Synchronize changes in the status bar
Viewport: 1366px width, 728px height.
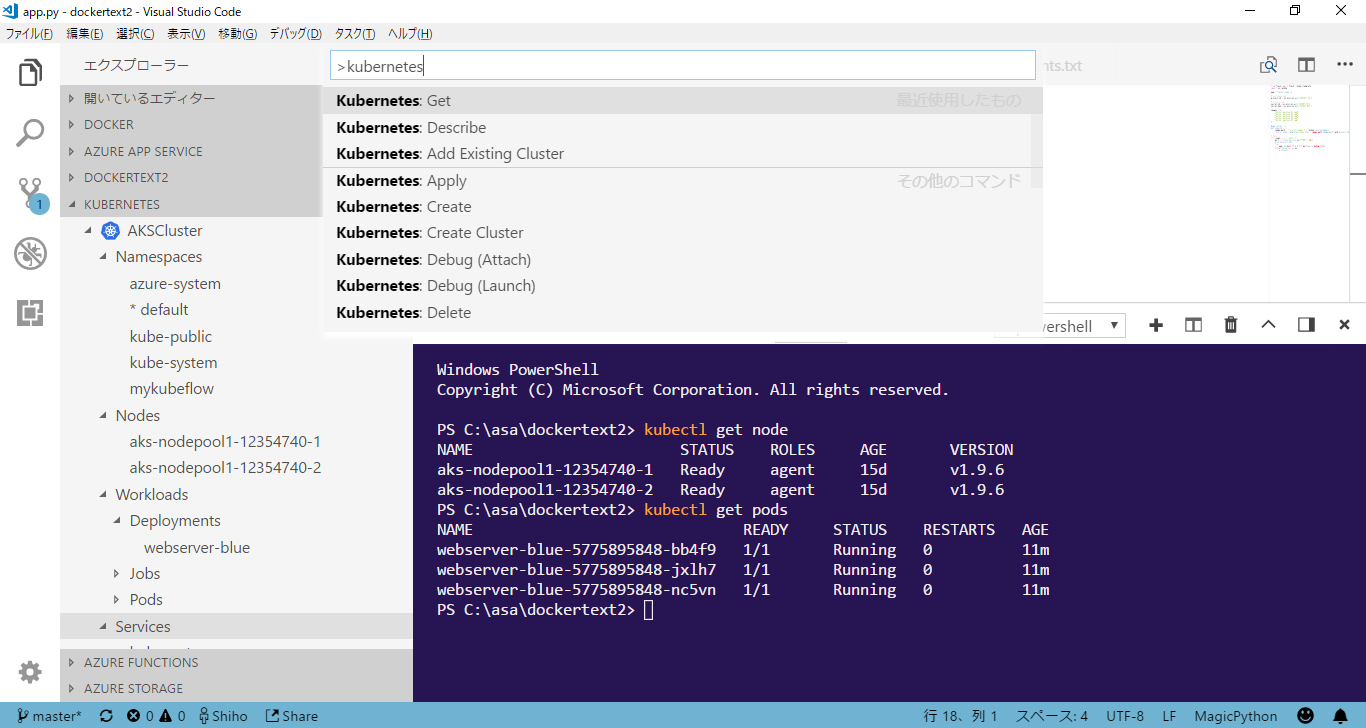click(x=106, y=716)
